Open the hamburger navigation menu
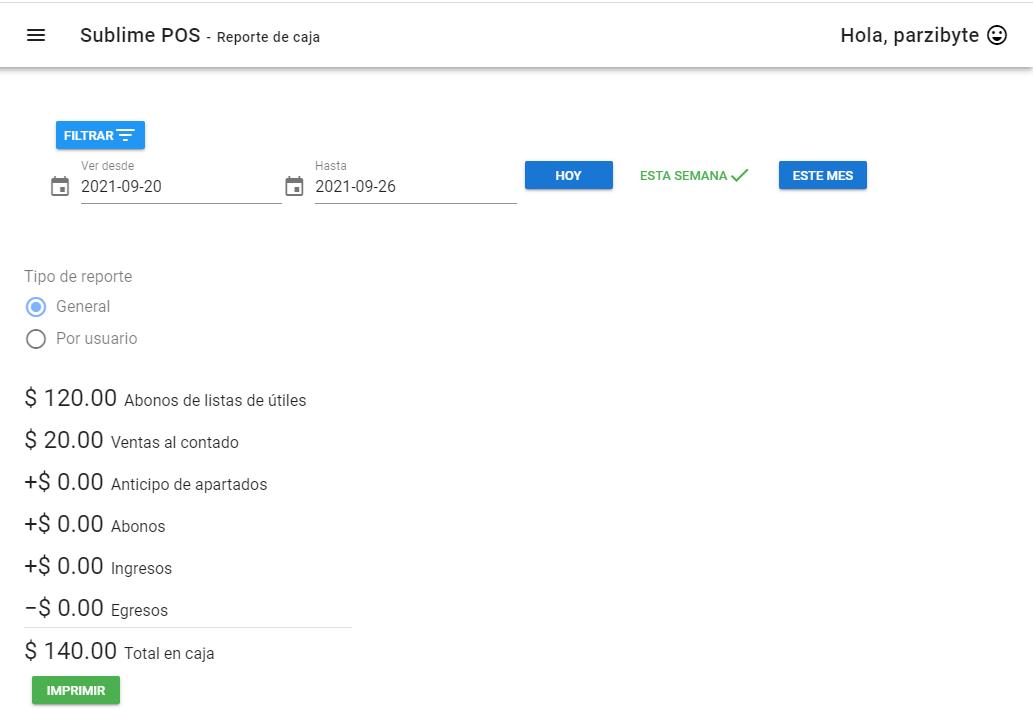This screenshot has width=1033, height=711. [x=36, y=35]
